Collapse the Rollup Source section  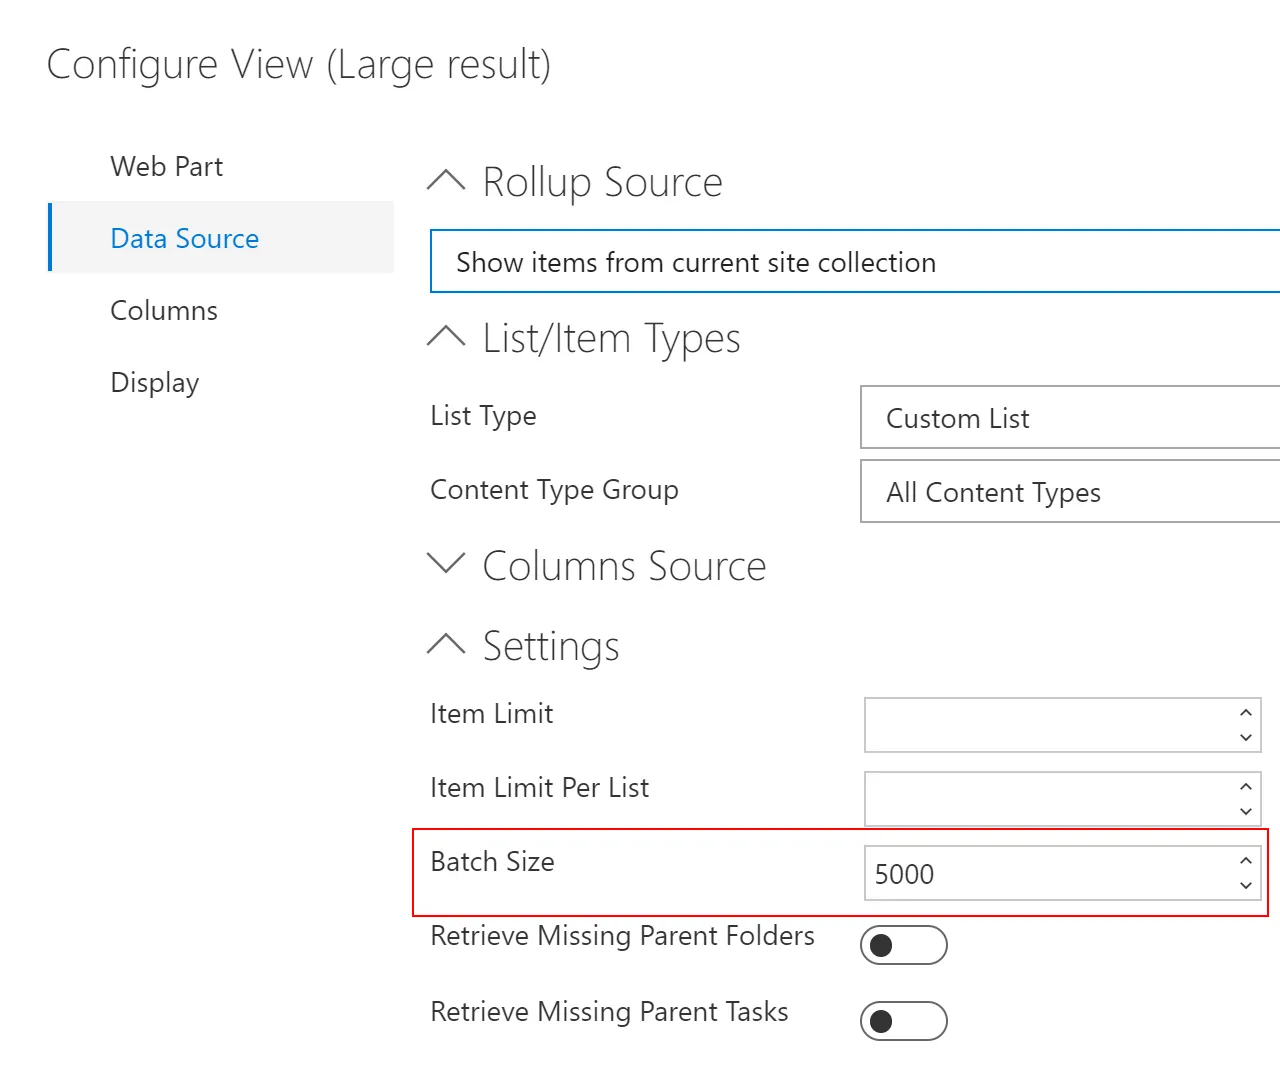tap(446, 180)
